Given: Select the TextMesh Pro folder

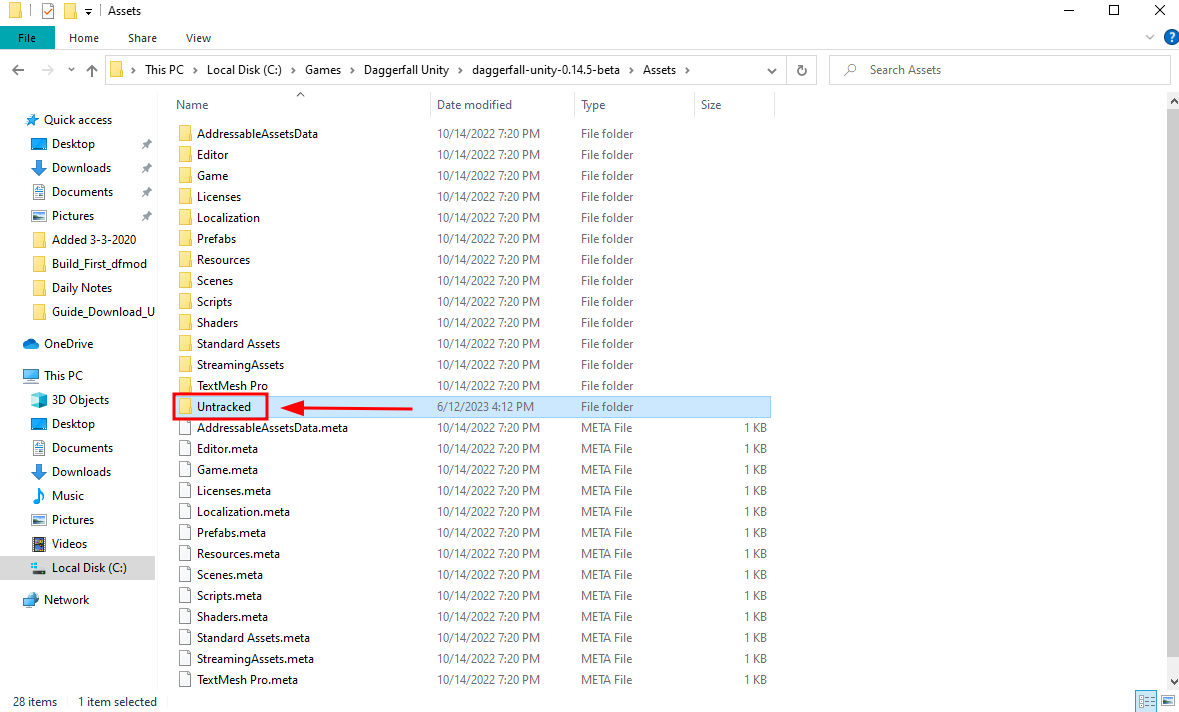Looking at the screenshot, I should pyautogui.click(x=232, y=386).
